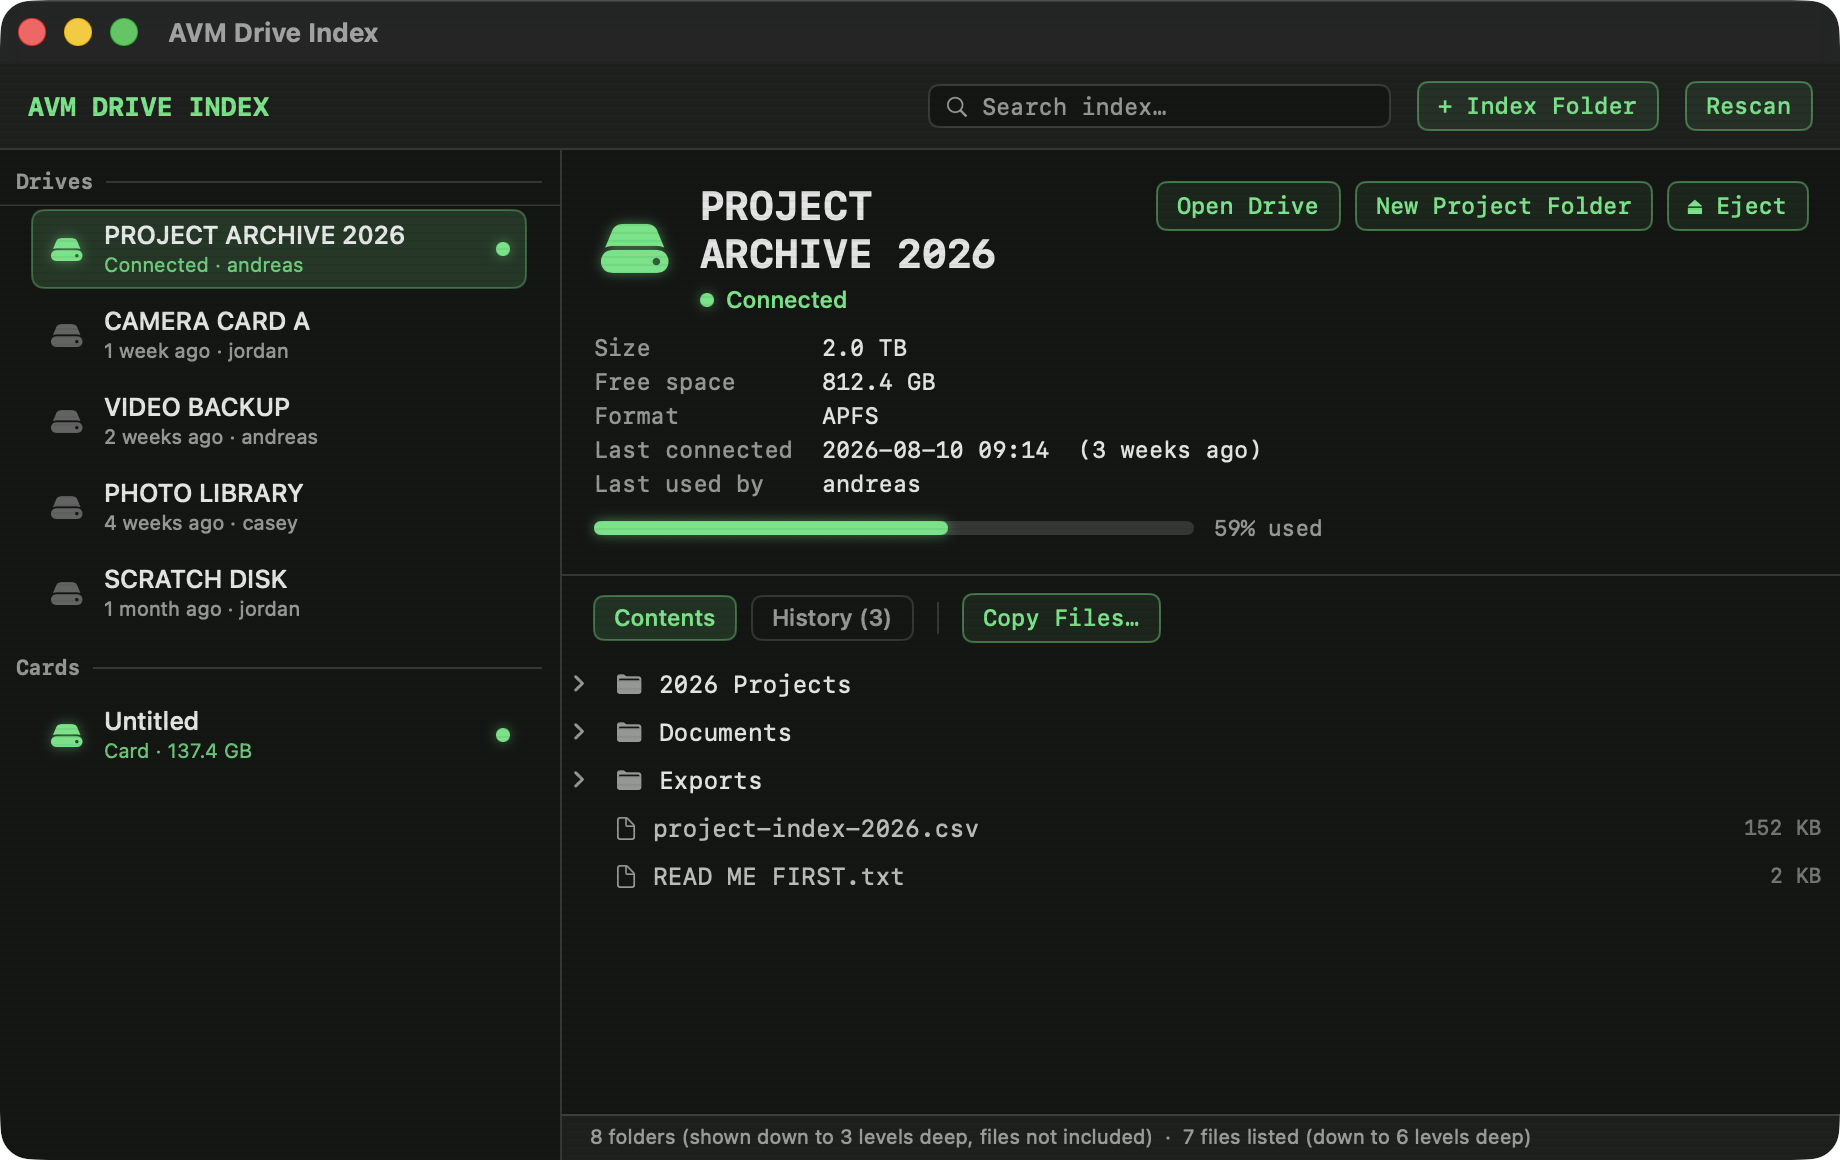This screenshot has width=1840, height=1160.
Task: Click the 152 KB size value
Action: (x=1782, y=828)
